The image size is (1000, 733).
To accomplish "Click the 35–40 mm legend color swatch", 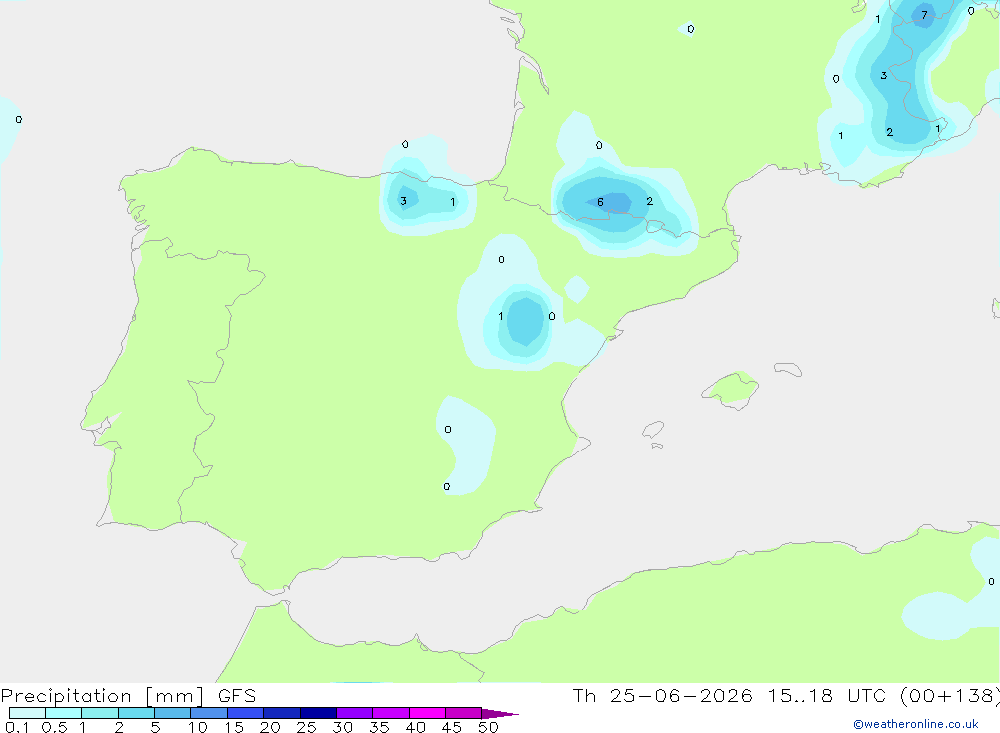I will coord(390,713).
